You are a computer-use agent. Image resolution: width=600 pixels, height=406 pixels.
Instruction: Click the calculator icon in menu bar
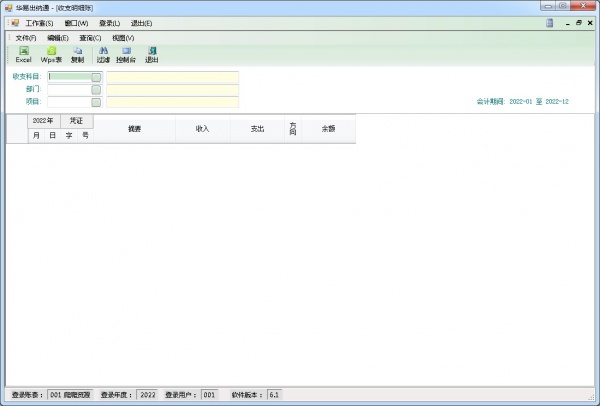click(549, 23)
